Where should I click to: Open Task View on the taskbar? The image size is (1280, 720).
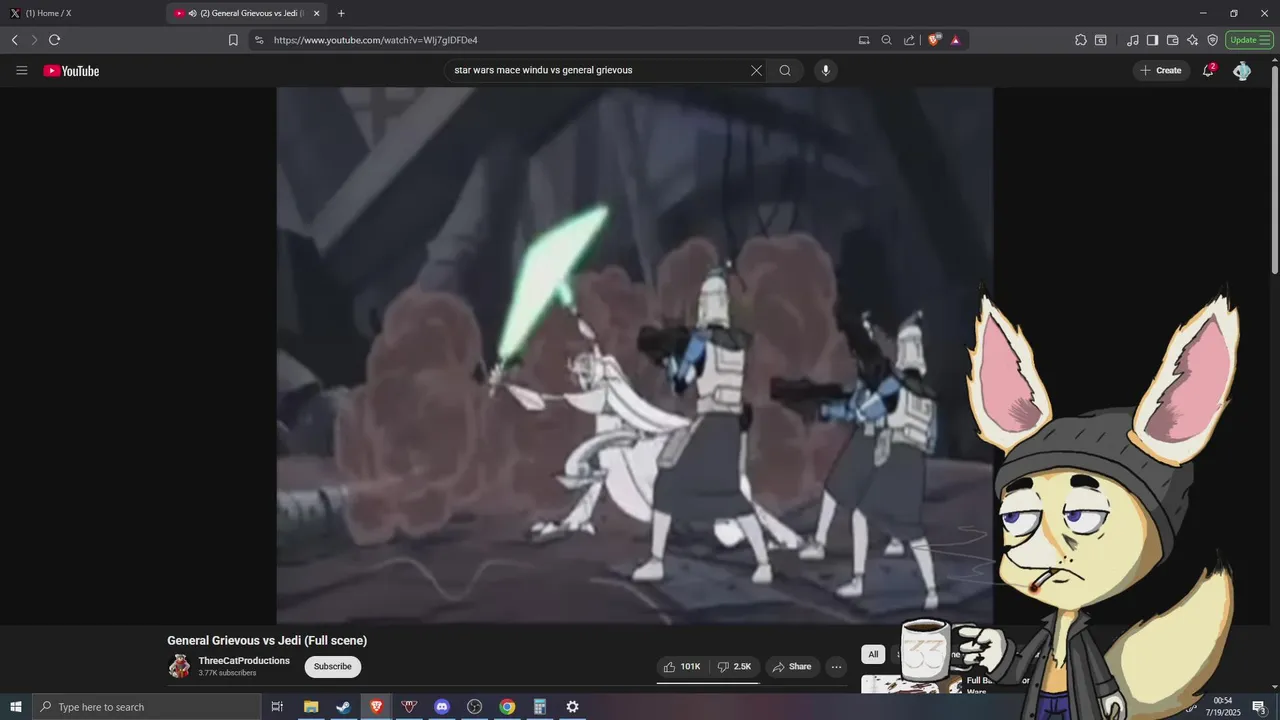(277, 707)
